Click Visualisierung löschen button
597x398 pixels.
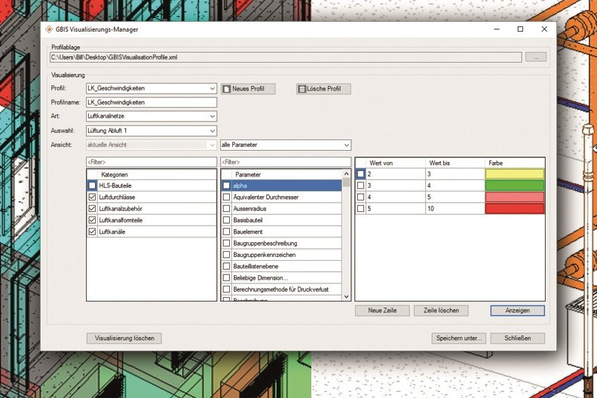[x=124, y=338]
